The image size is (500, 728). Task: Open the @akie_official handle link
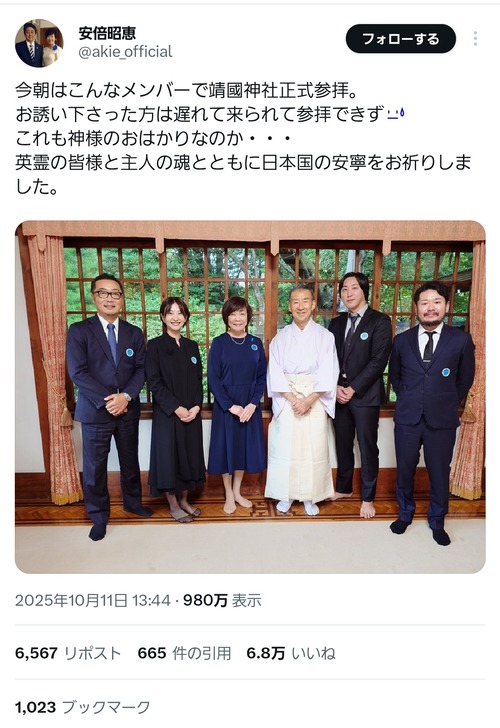pyautogui.click(x=125, y=52)
